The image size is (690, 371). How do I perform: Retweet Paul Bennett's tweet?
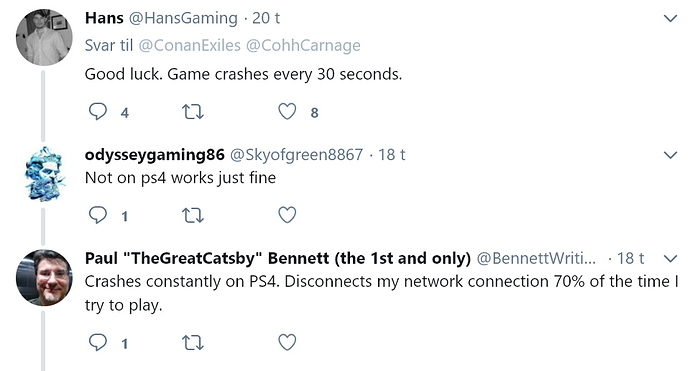pyautogui.click(x=193, y=343)
